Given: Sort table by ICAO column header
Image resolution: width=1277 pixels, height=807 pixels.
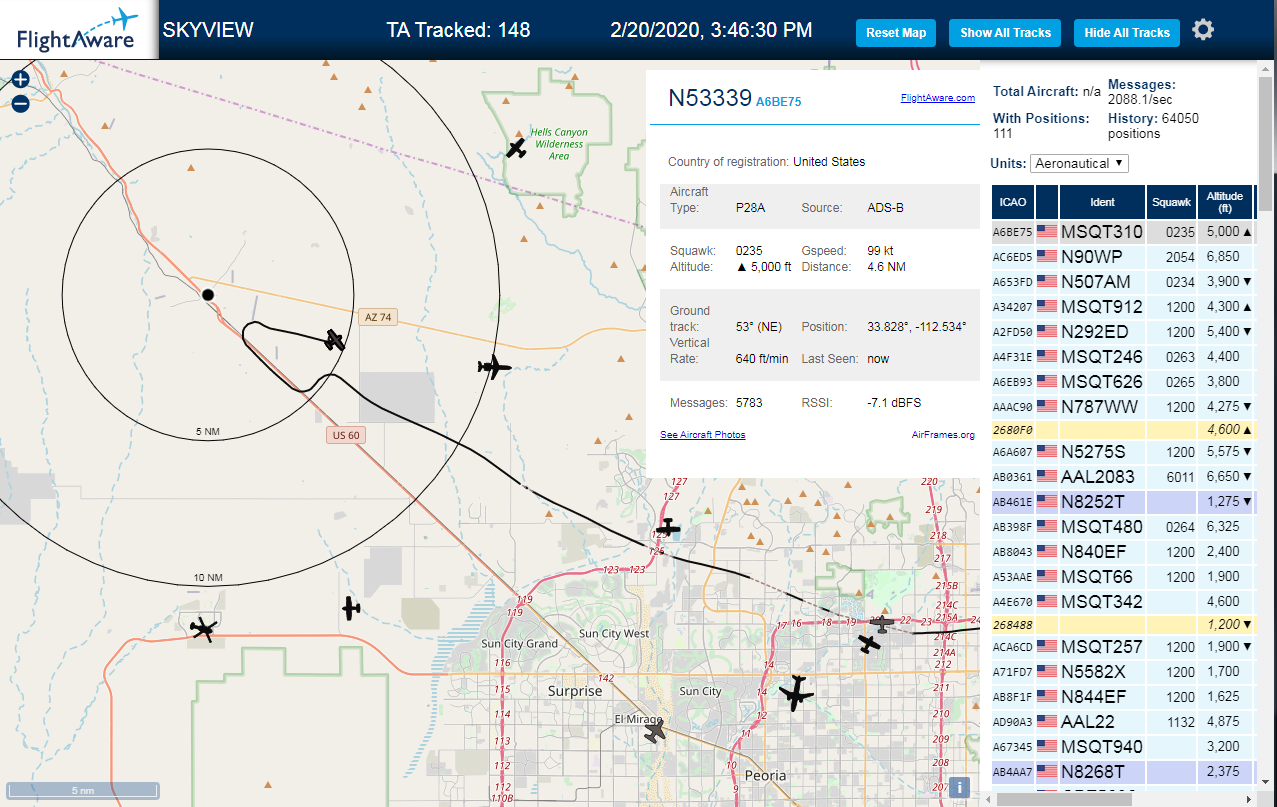Looking at the screenshot, I should [x=1013, y=202].
